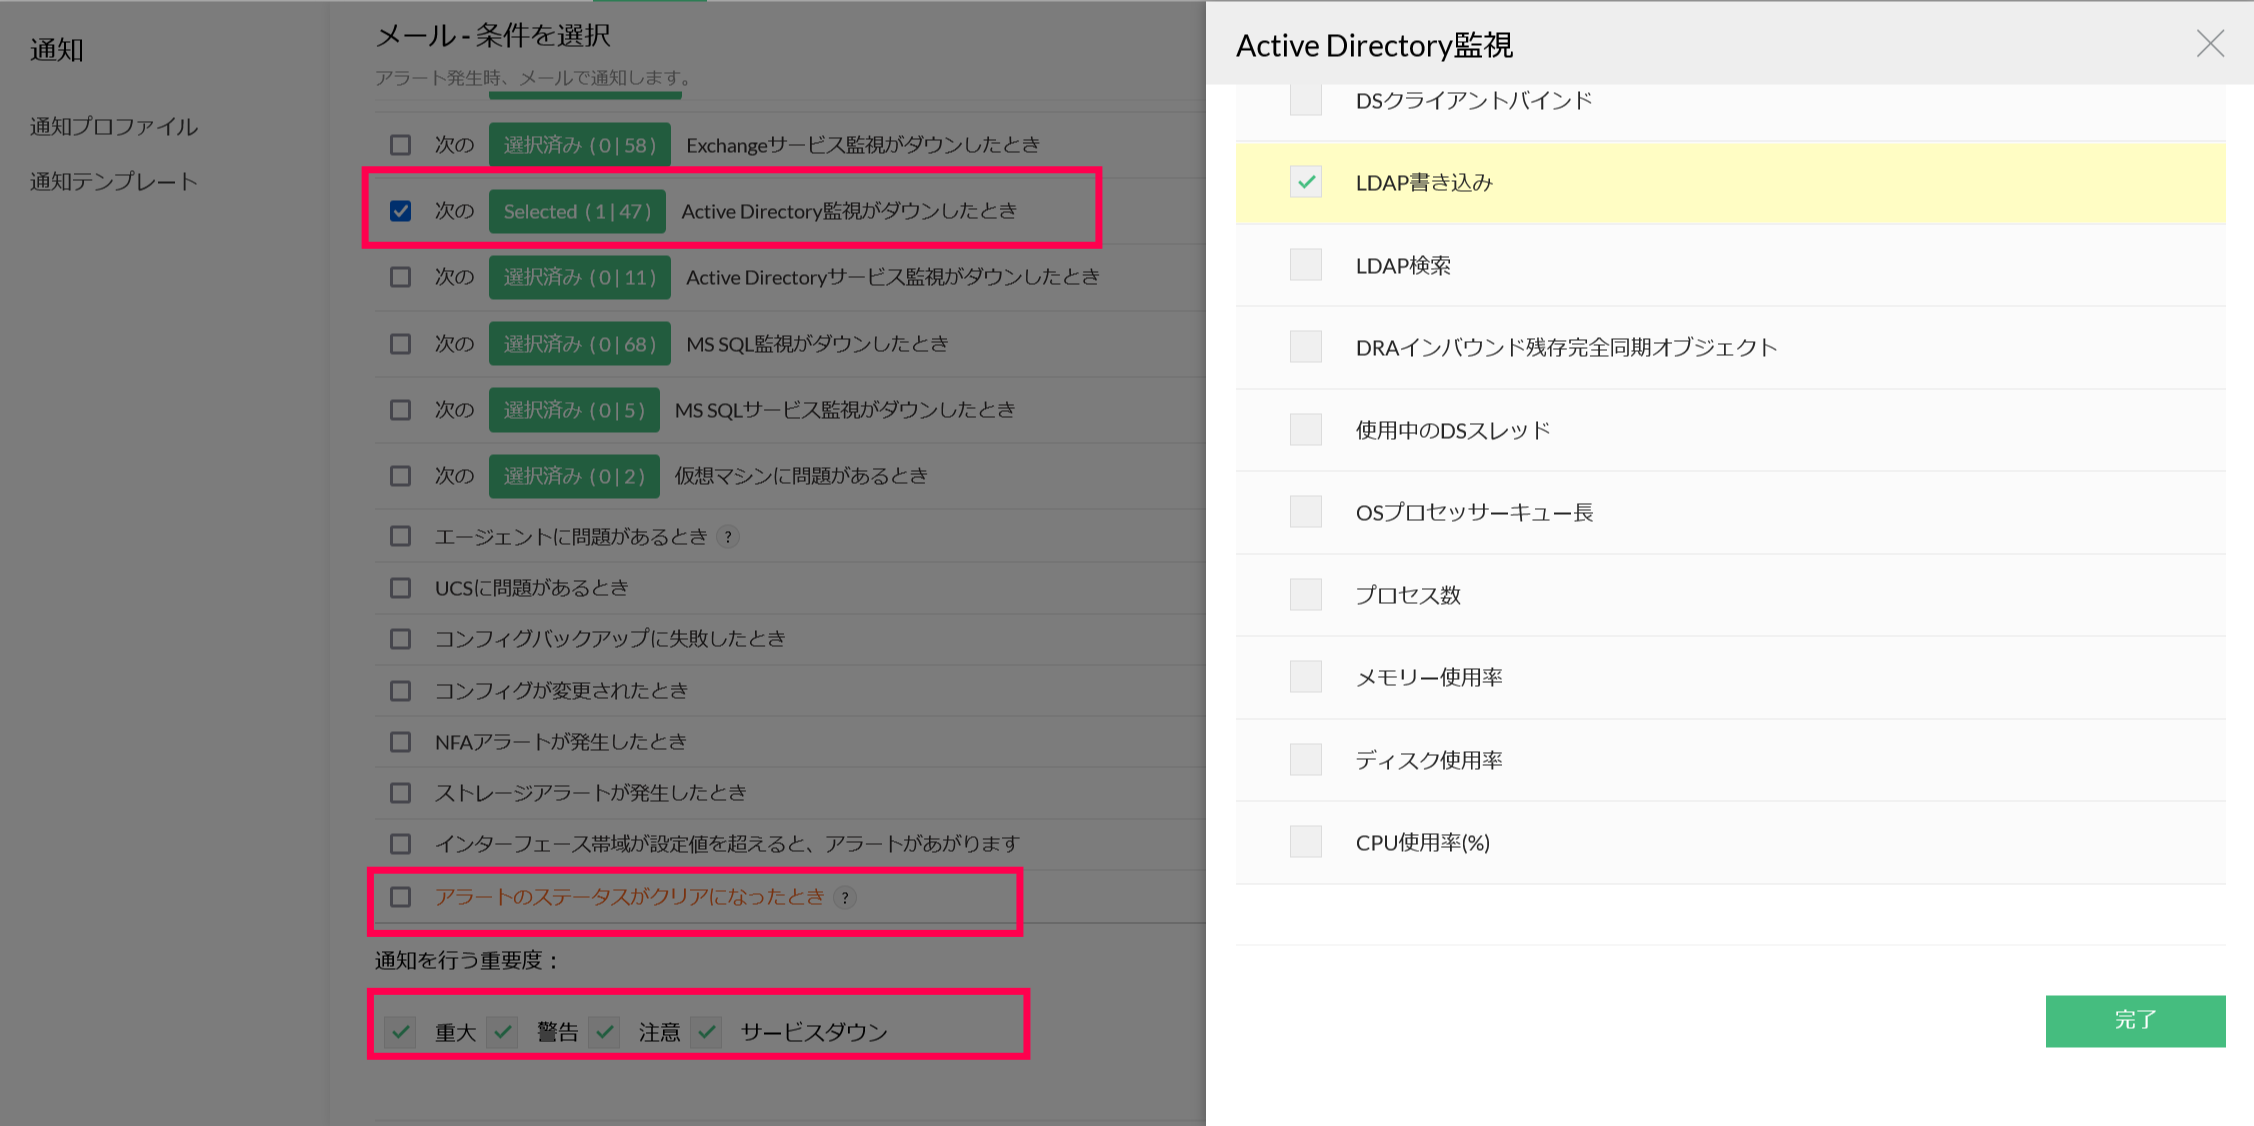Open 選択済み (0|2) virtual machine selector
The image size is (2254, 1126).
tap(574, 476)
